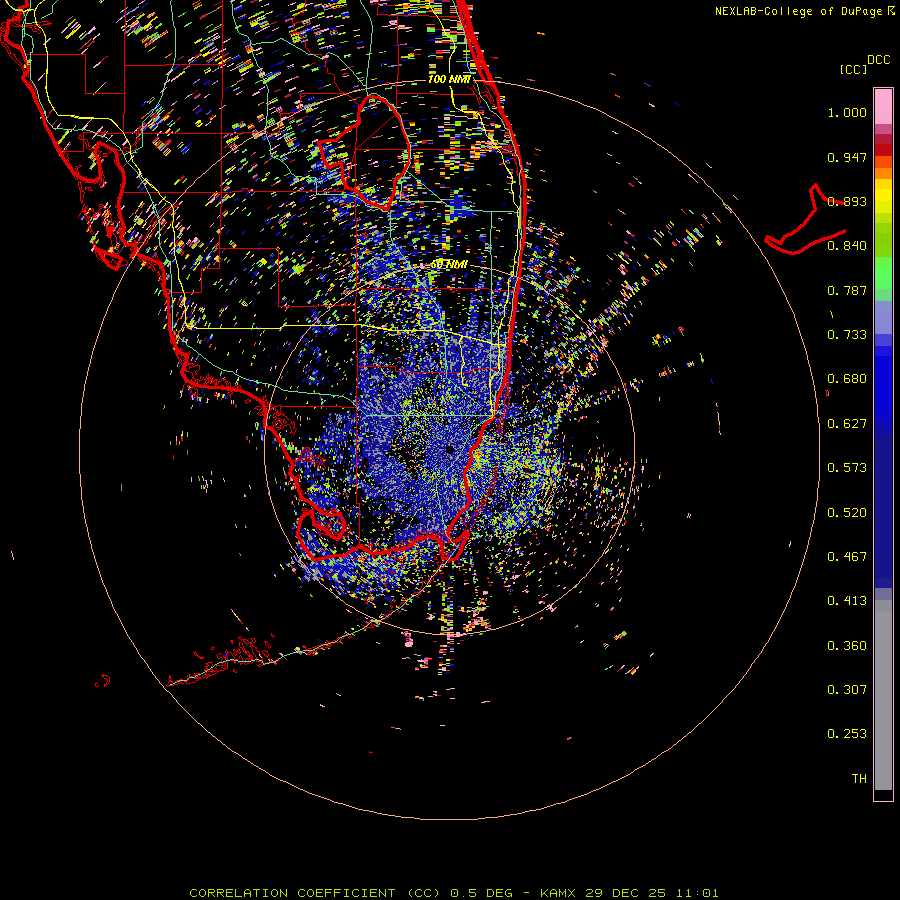Click the 0.520 scale value
The height and width of the screenshot is (900, 900).
pyautogui.click(x=847, y=513)
